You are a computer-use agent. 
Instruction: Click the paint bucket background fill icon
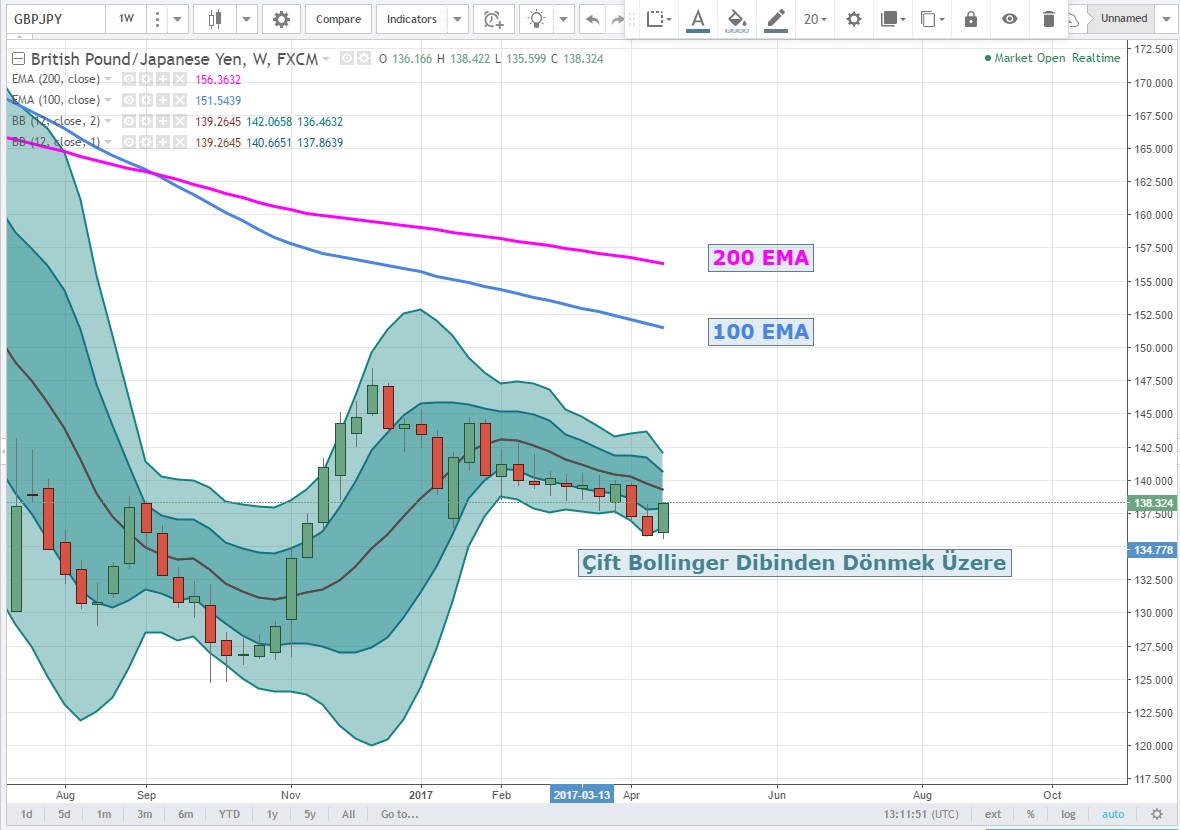[736, 19]
